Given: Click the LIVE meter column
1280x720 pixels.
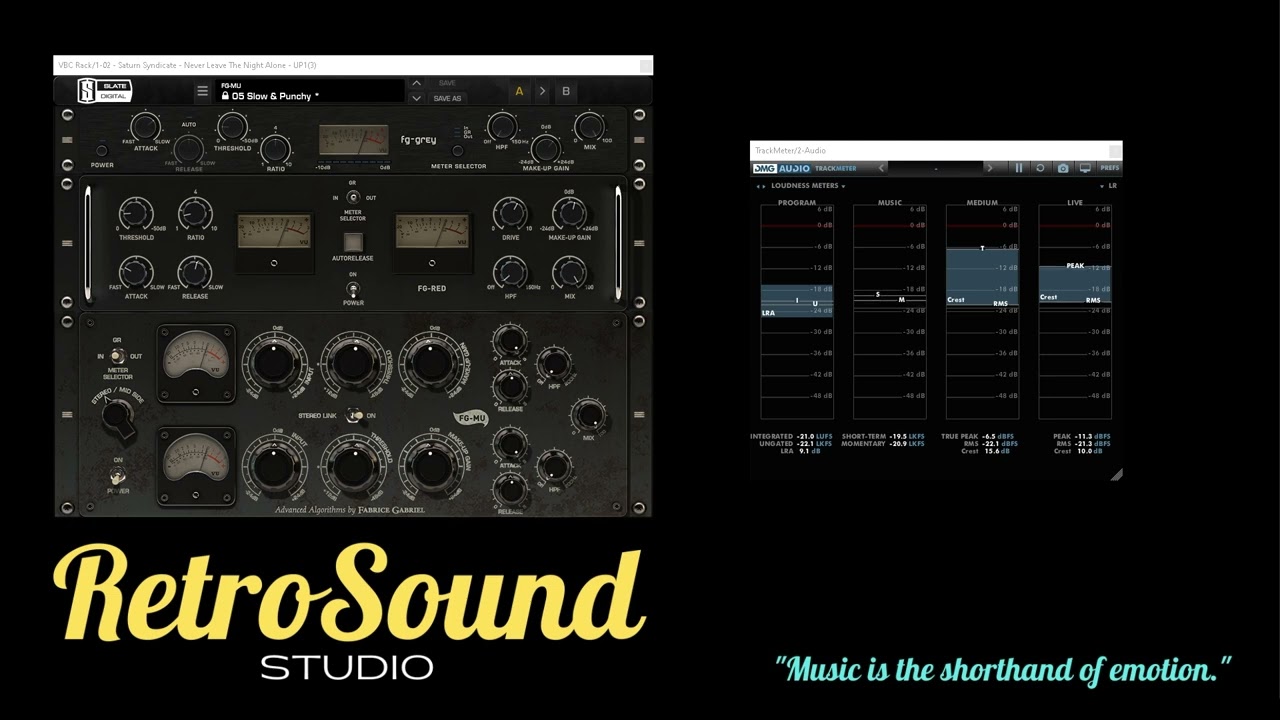Looking at the screenshot, I should 1075,311.
